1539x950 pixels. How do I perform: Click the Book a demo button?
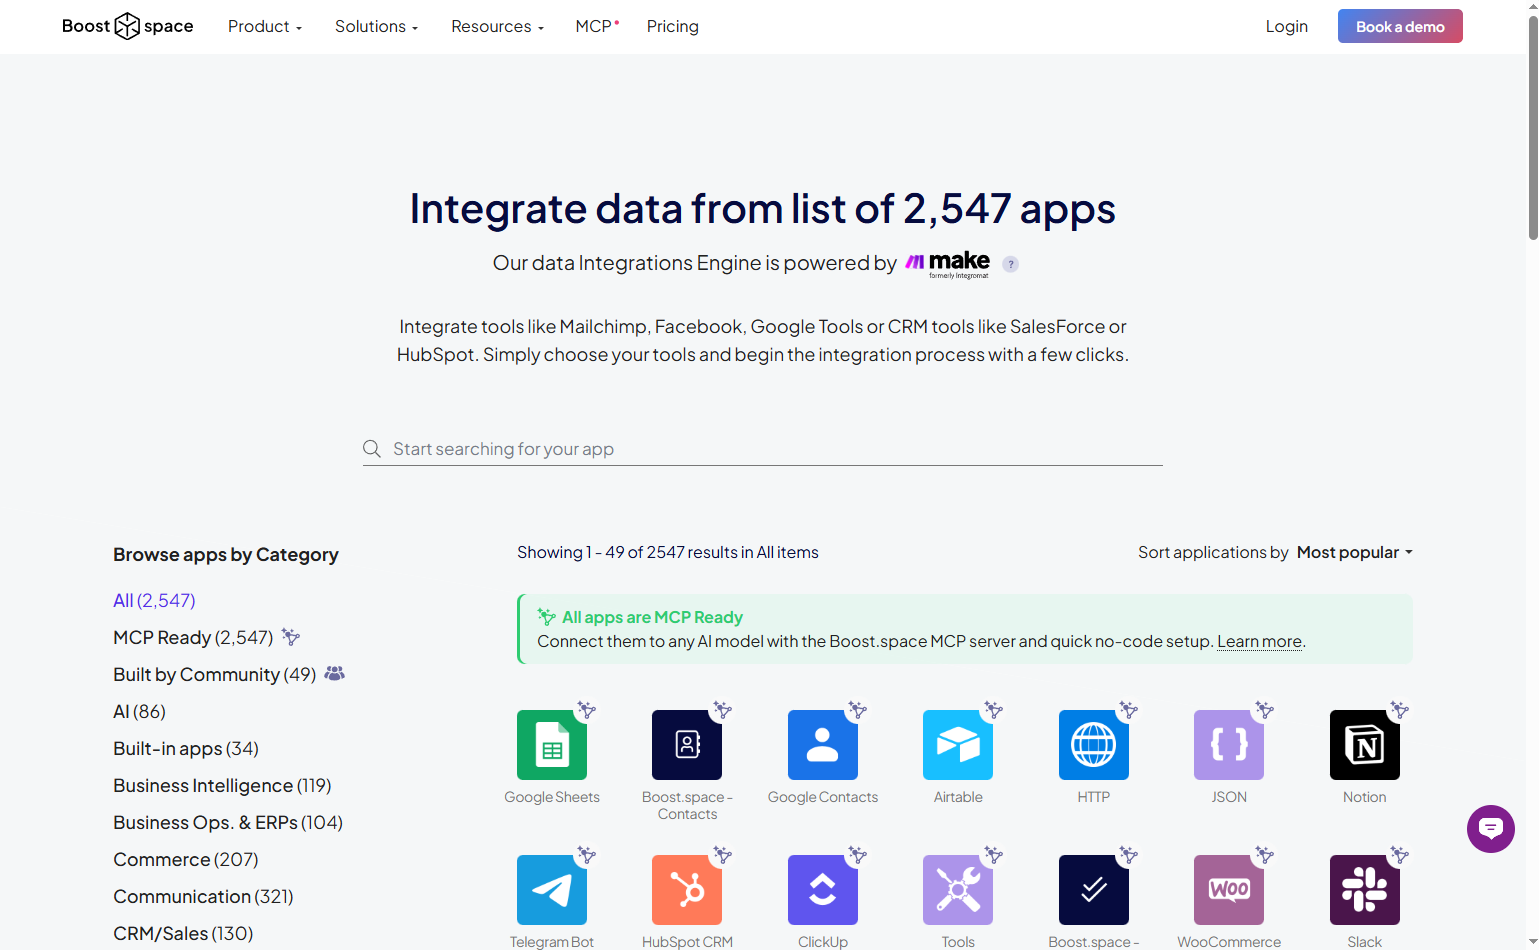1399,27
